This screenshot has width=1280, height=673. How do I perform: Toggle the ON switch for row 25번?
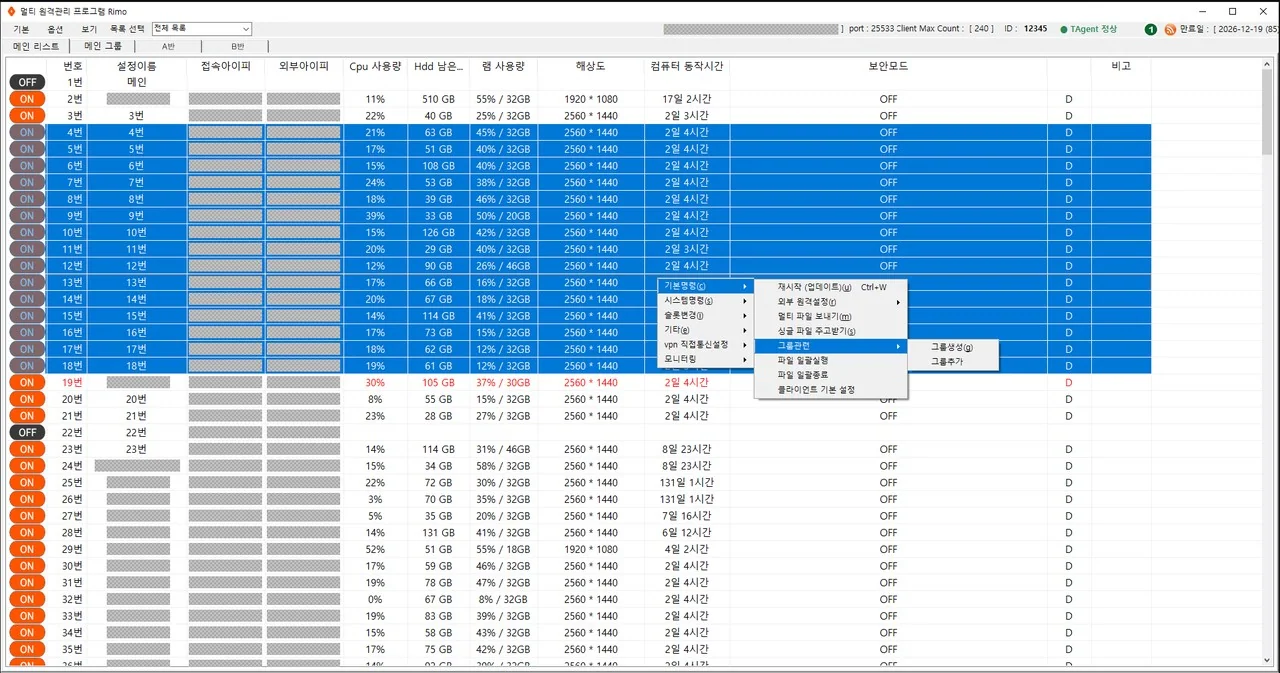click(27, 482)
